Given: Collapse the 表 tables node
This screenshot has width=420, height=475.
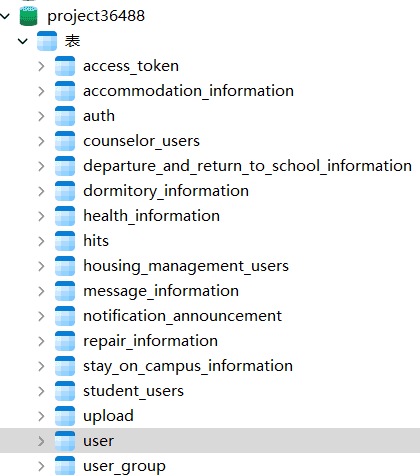Looking at the screenshot, I should click(x=23, y=41).
